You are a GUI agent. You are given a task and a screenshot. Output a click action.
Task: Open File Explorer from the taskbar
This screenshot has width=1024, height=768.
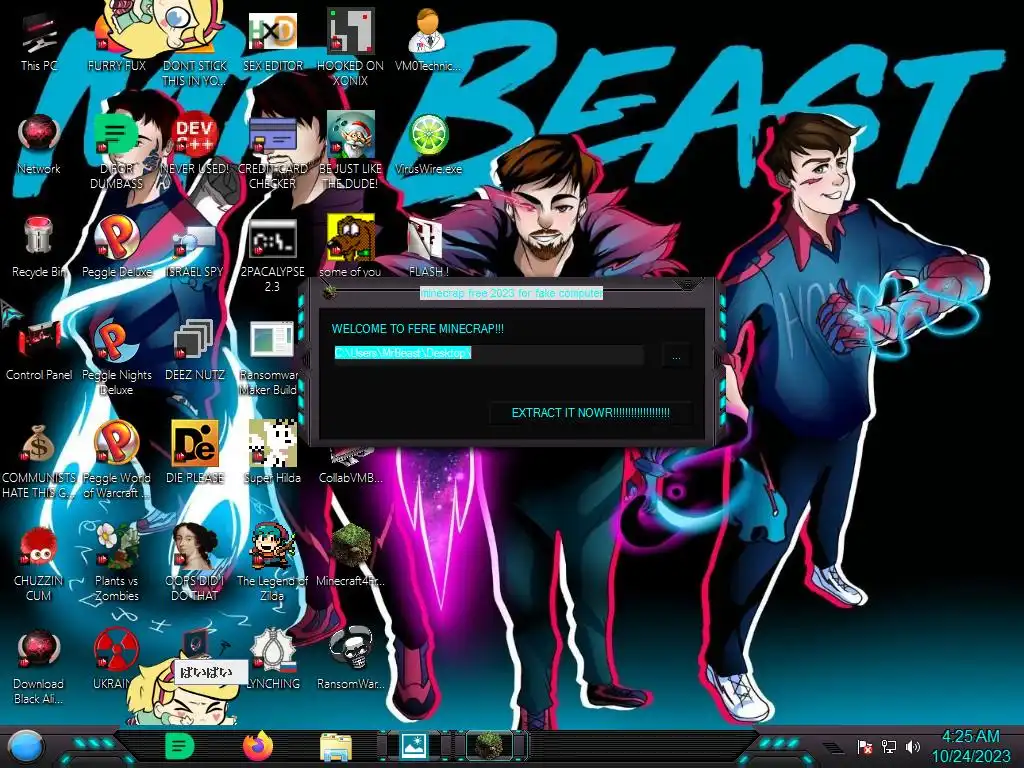336,746
